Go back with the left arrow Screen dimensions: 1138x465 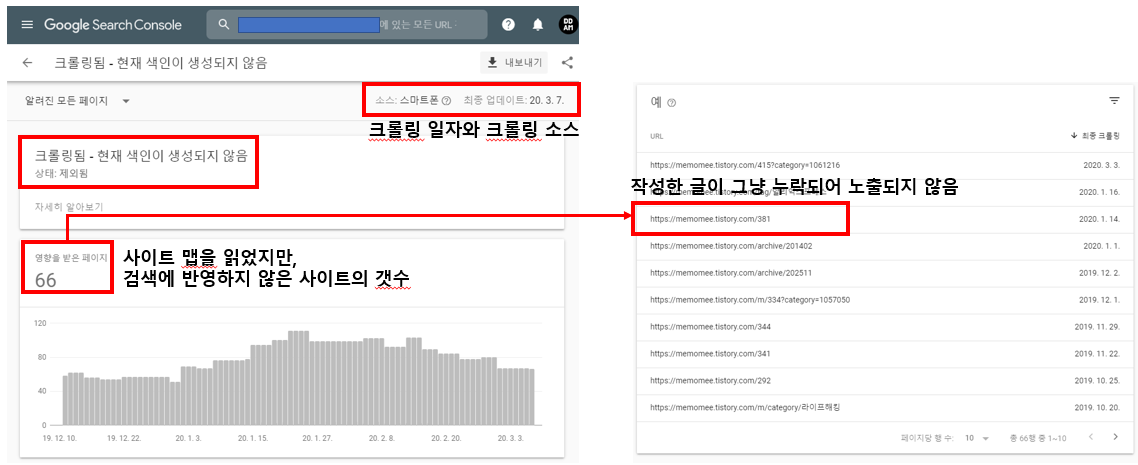pos(28,62)
